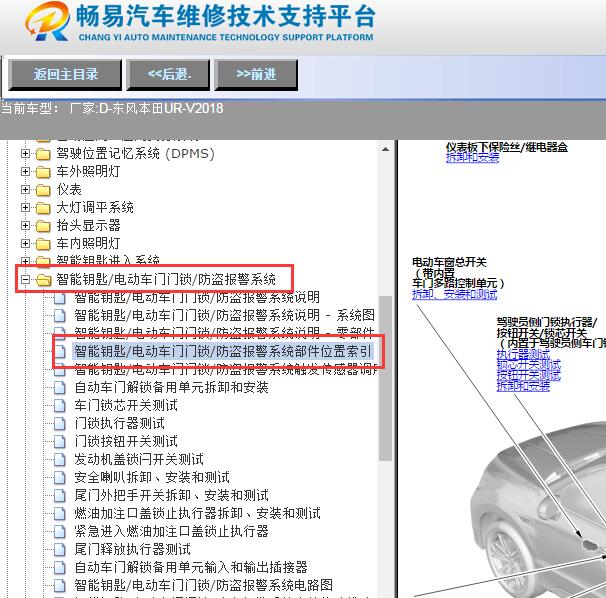This screenshot has height=598, width=606.
Task: Click the page icon of 门锁按钮开关测试
Action: (x=60, y=441)
